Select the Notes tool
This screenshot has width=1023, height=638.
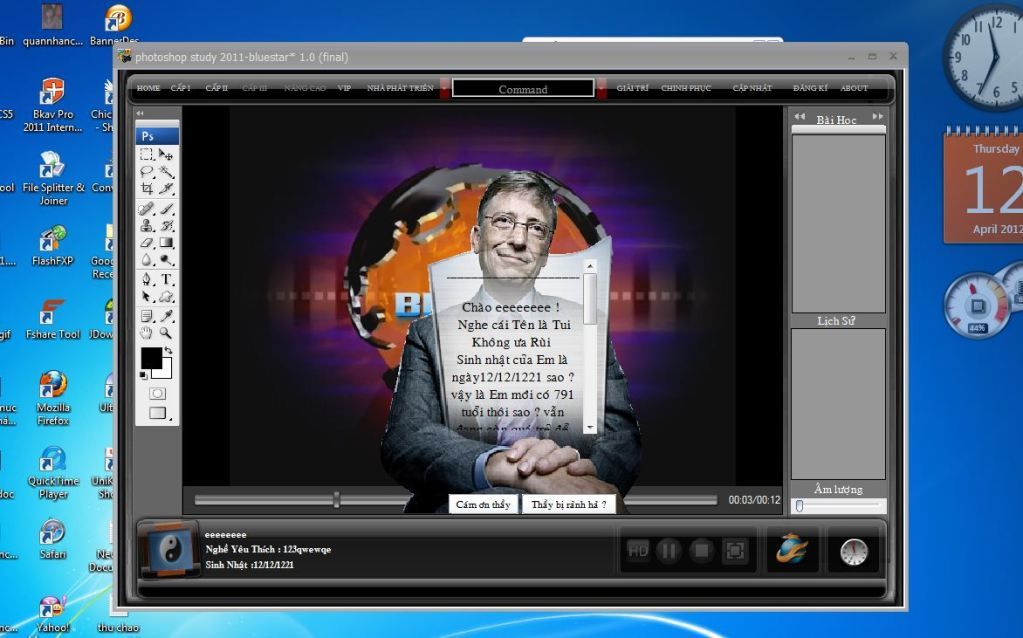click(147, 316)
